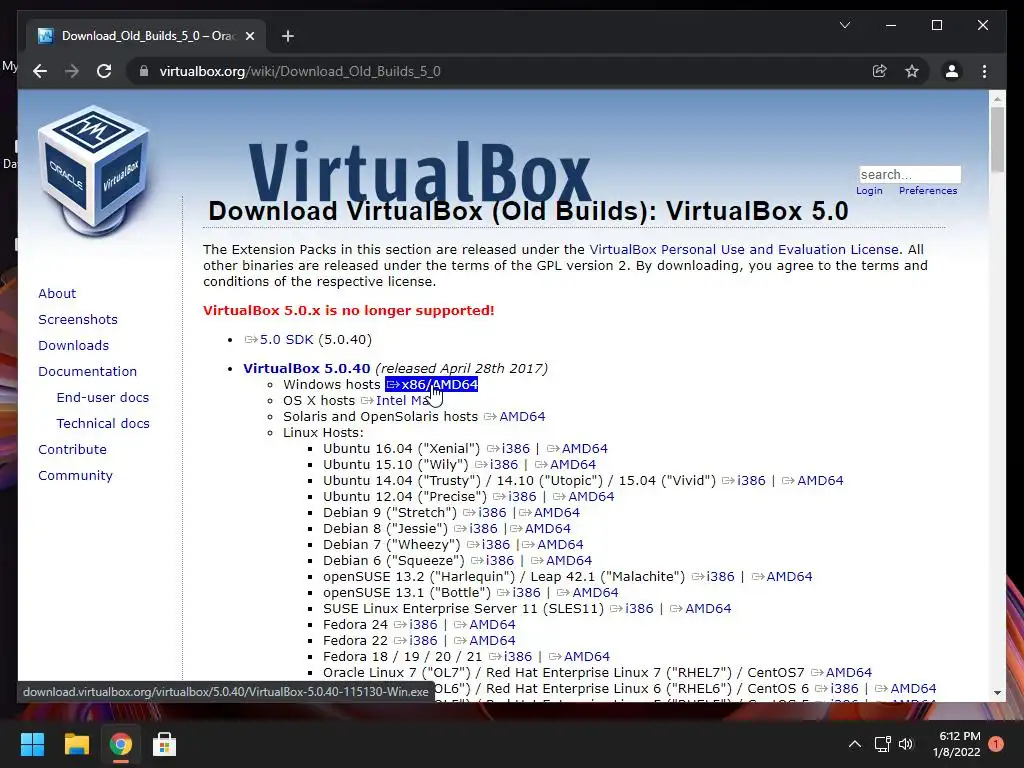This screenshot has height=768, width=1024.
Task: Click the scrollbar down arrow
Action: [997, 692]
